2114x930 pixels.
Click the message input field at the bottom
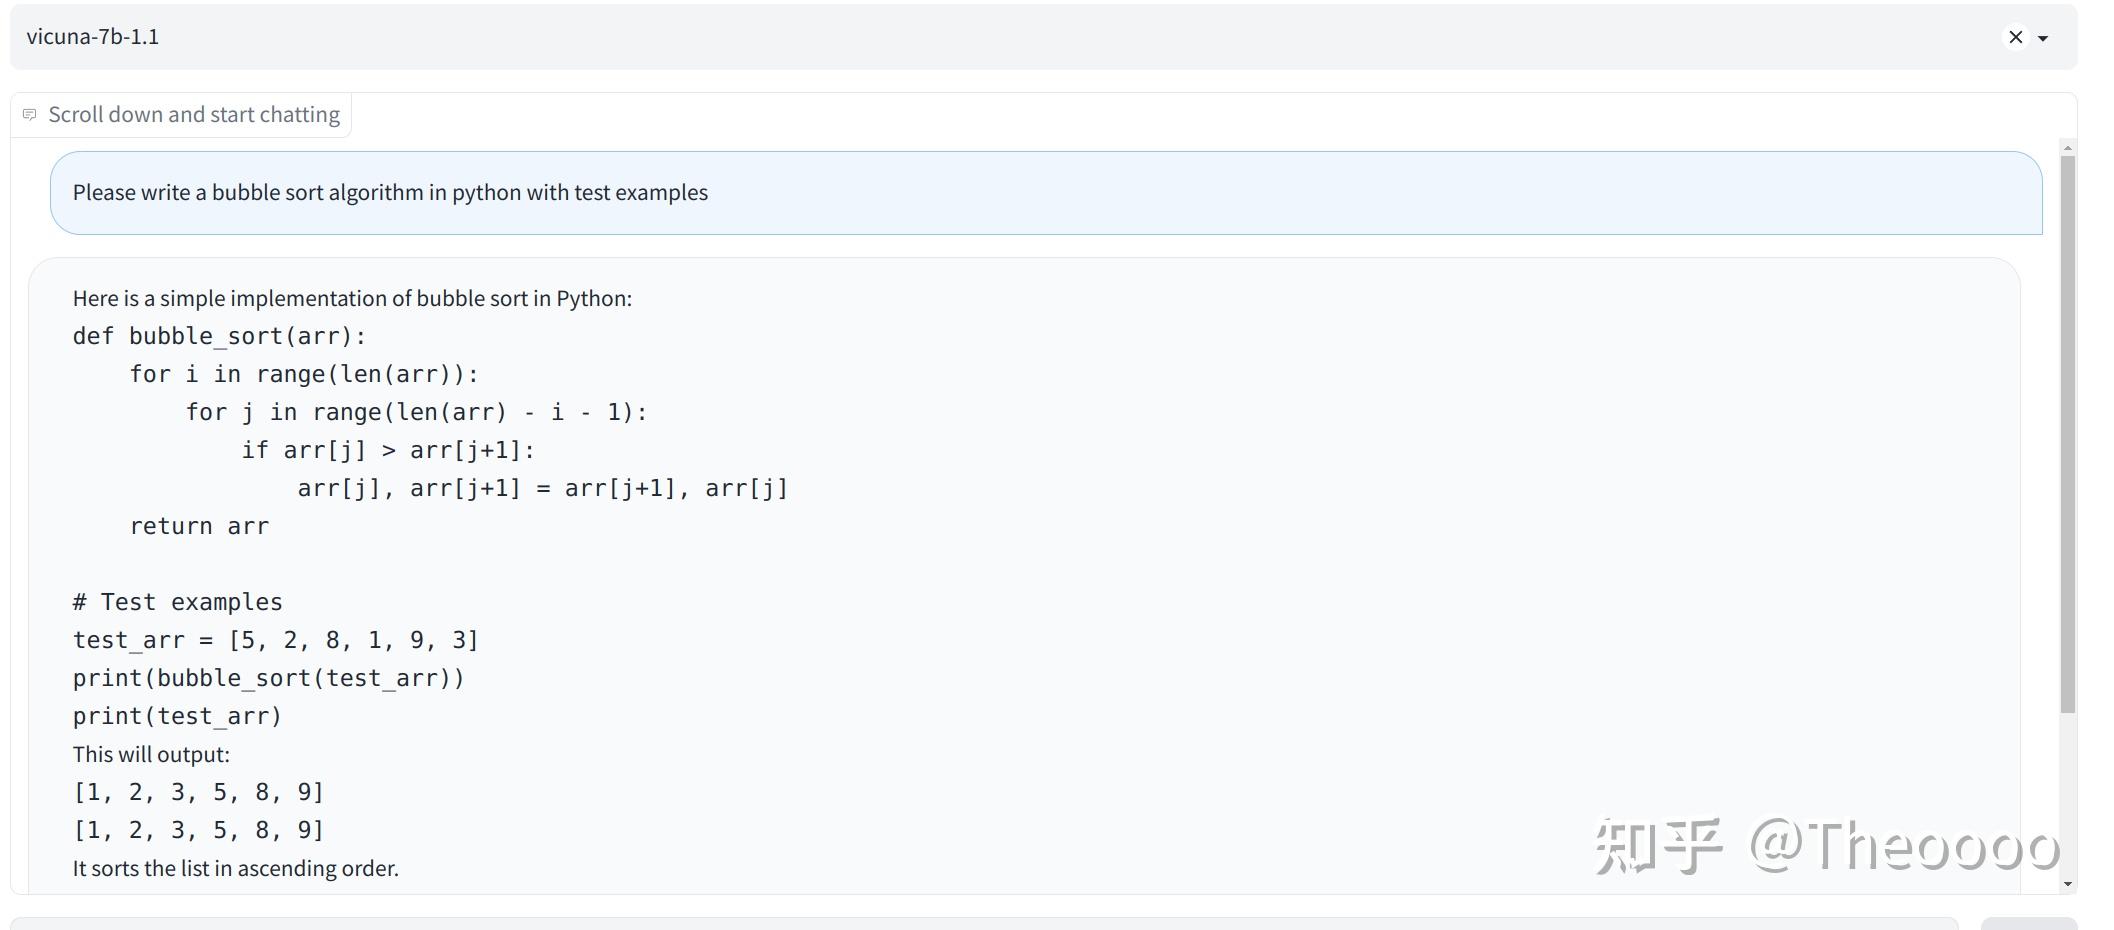point(984,924)
